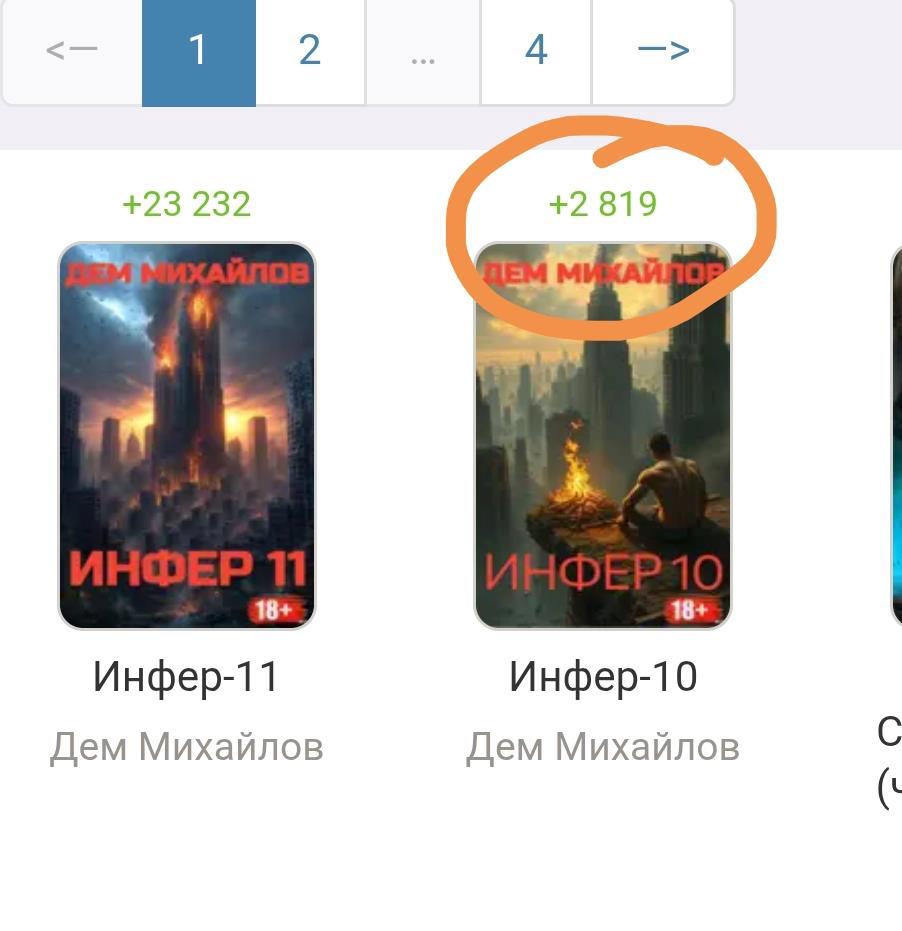This screenshot has width=902, height=931.
Task: Click the +2 819 counter
Action: pyautogui.click(x=603, y=204)
